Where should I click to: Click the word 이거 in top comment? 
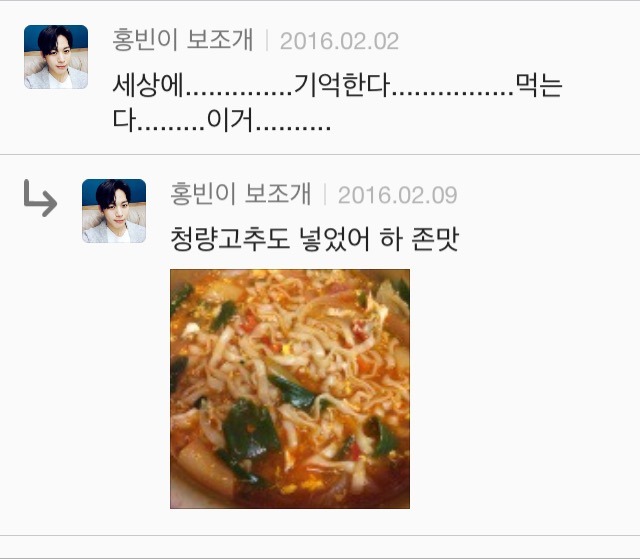(230, 120)
